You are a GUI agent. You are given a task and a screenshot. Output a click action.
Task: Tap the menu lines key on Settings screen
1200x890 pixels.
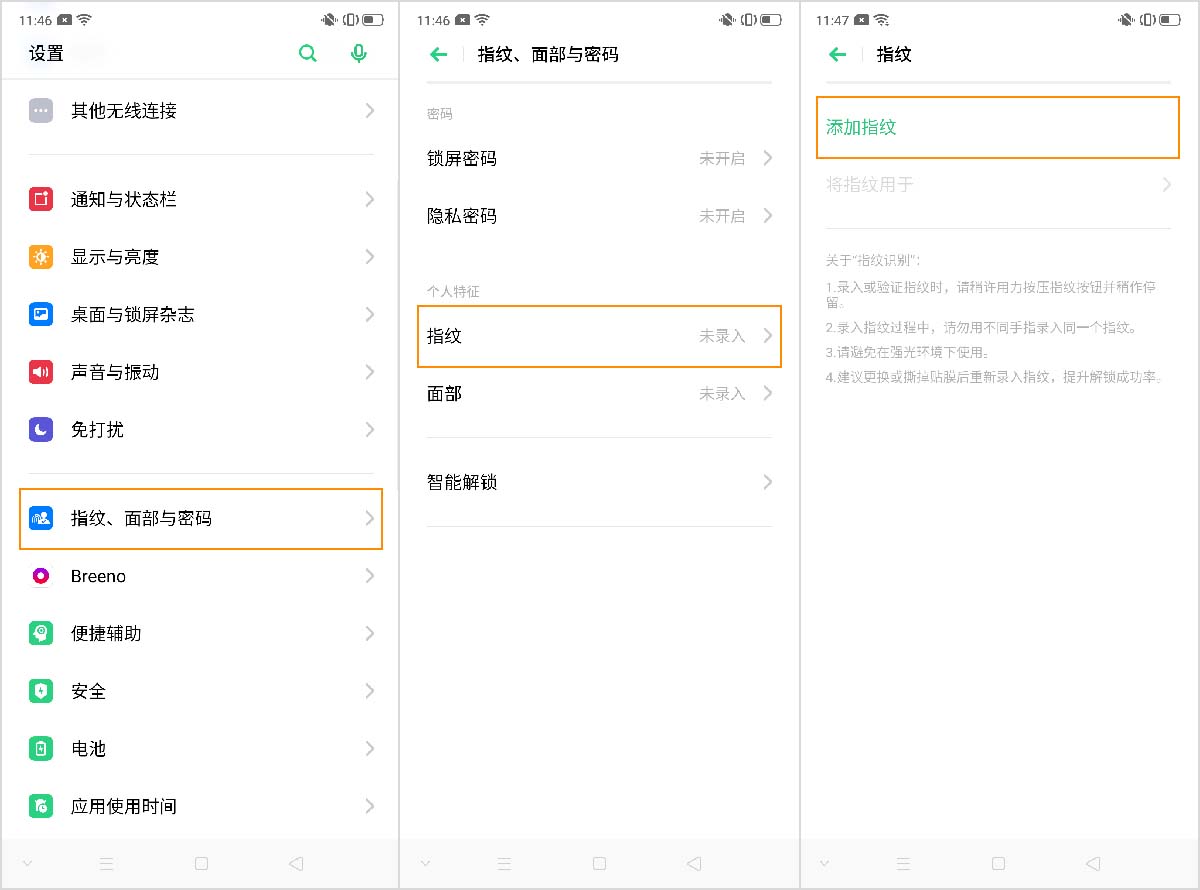(x=107, y=863)
